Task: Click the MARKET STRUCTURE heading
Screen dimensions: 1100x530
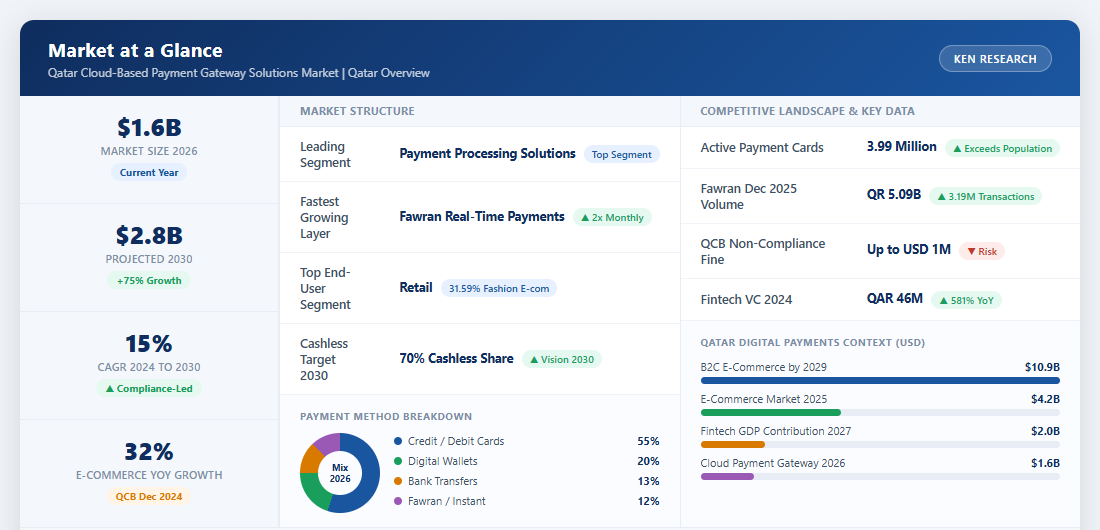Action: point(357,111)
